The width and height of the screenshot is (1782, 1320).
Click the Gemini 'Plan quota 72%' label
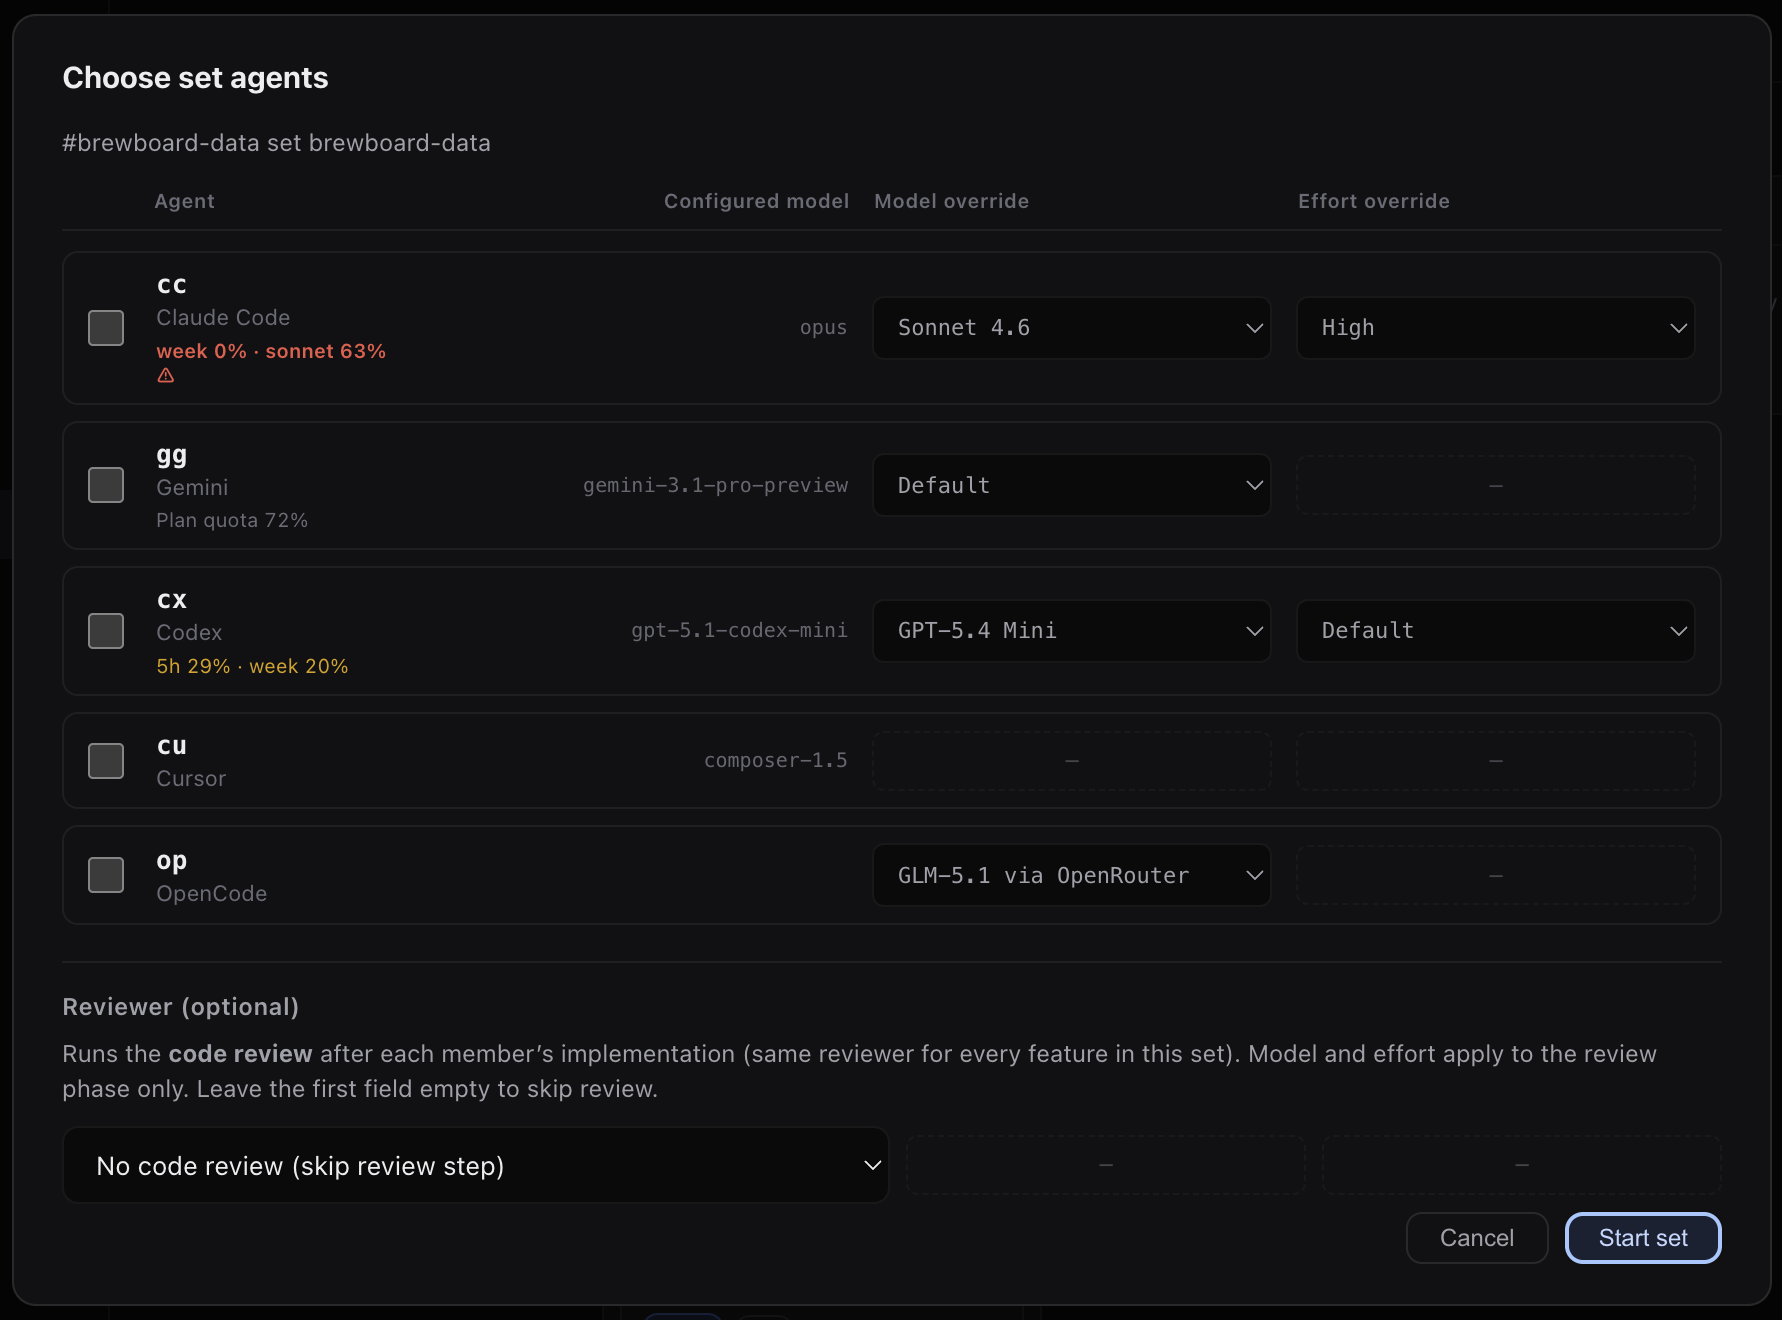pos(232,520)
